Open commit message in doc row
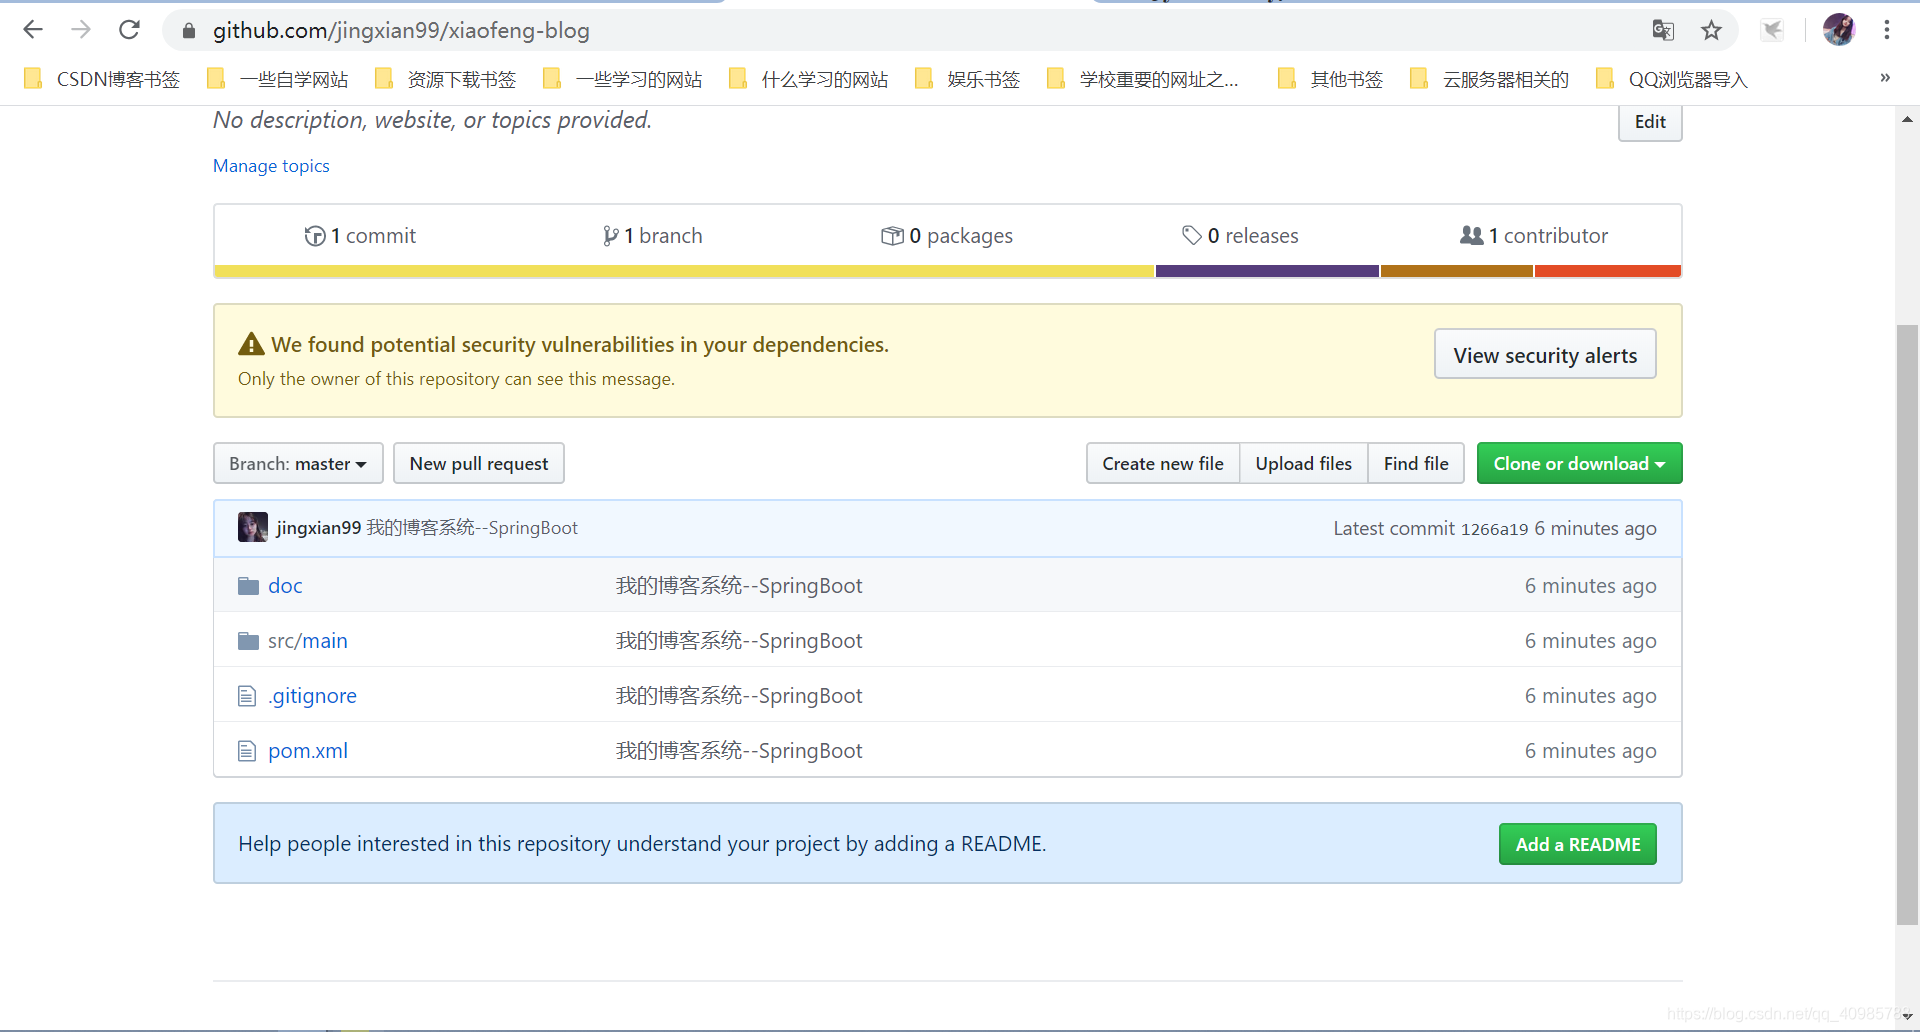Image resolution: width=1920 pixels, height=1032 pixels. pos(739,586)
